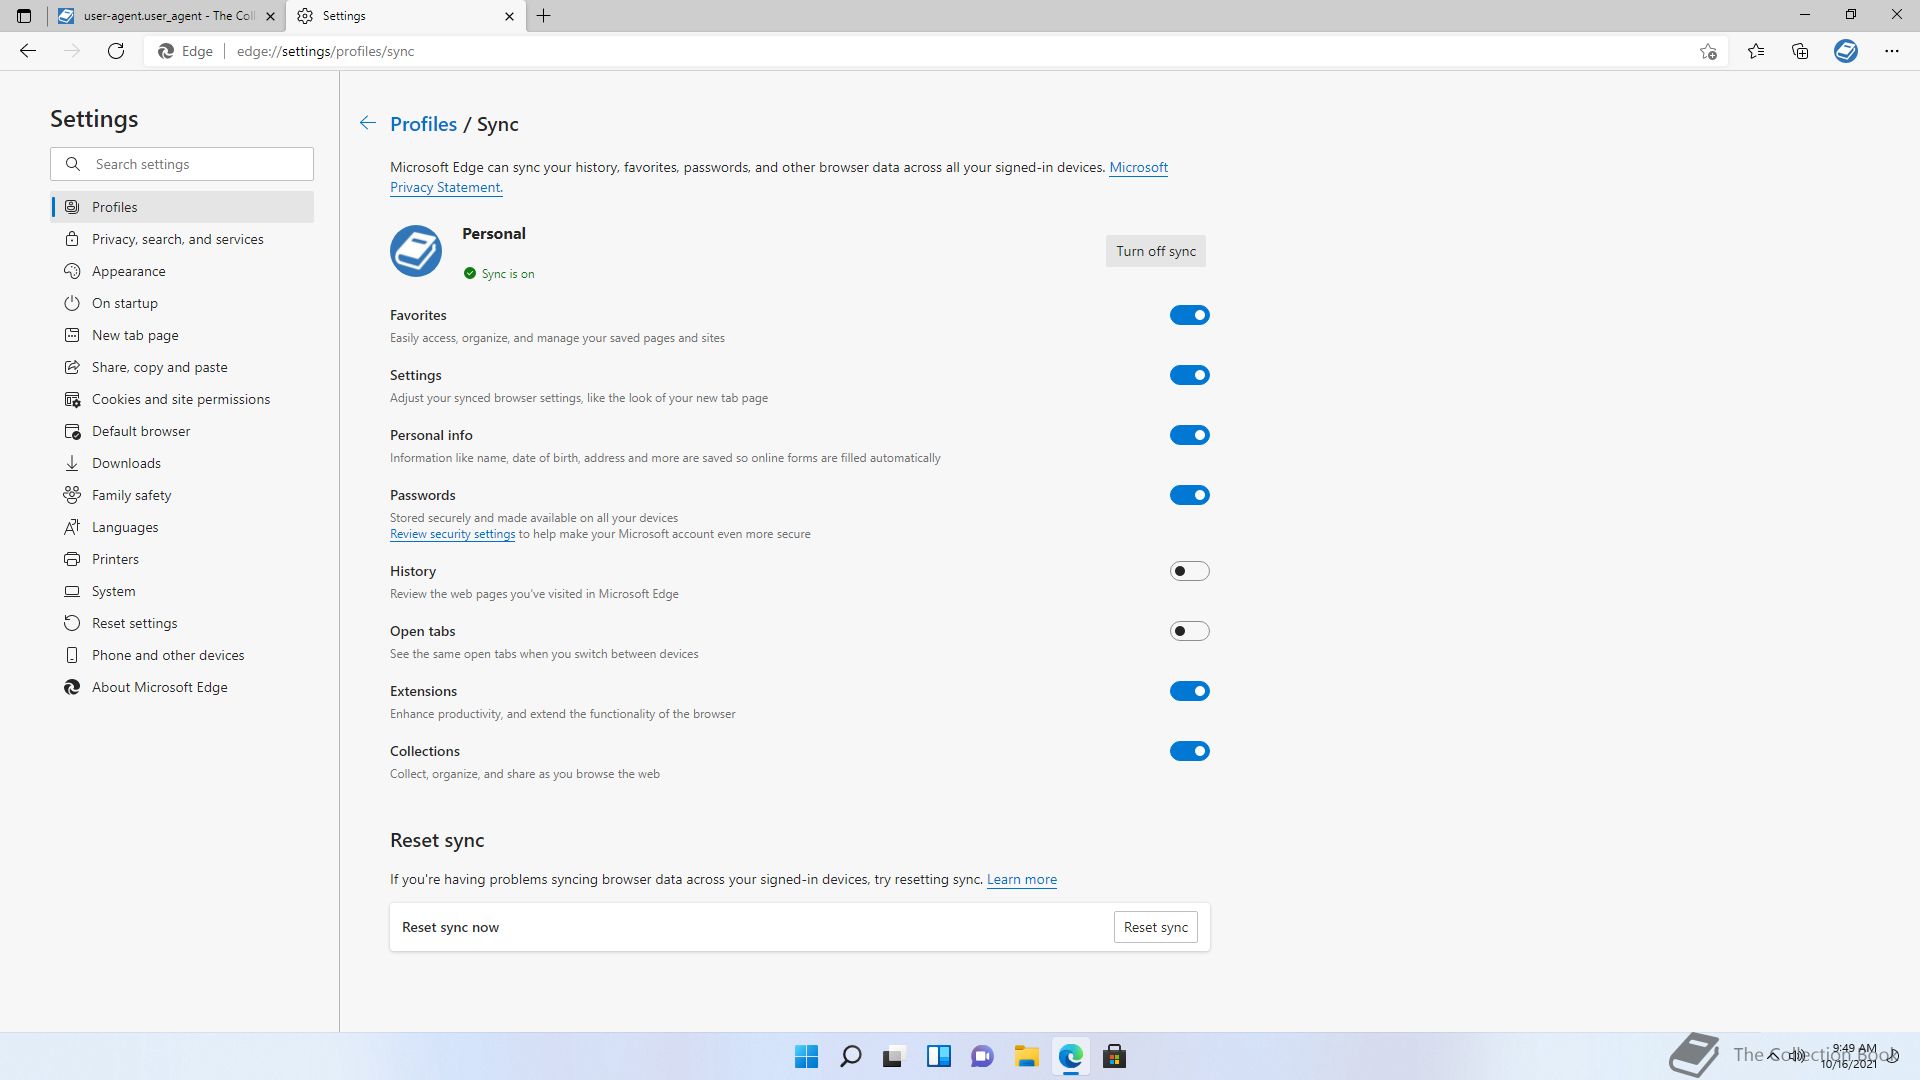Screen dimensions: 1920x1080
Task: Open the Collections toolbar icon
Action: [x=1800, y=51]
